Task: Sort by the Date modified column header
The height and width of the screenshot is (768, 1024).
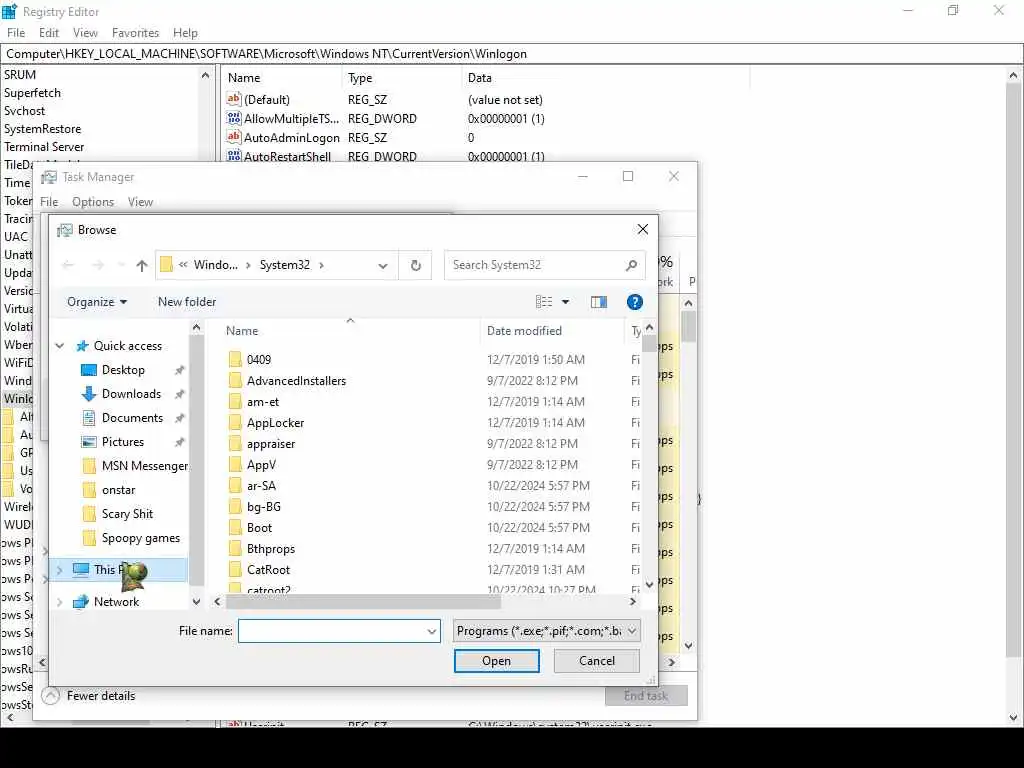Action: 524,331
